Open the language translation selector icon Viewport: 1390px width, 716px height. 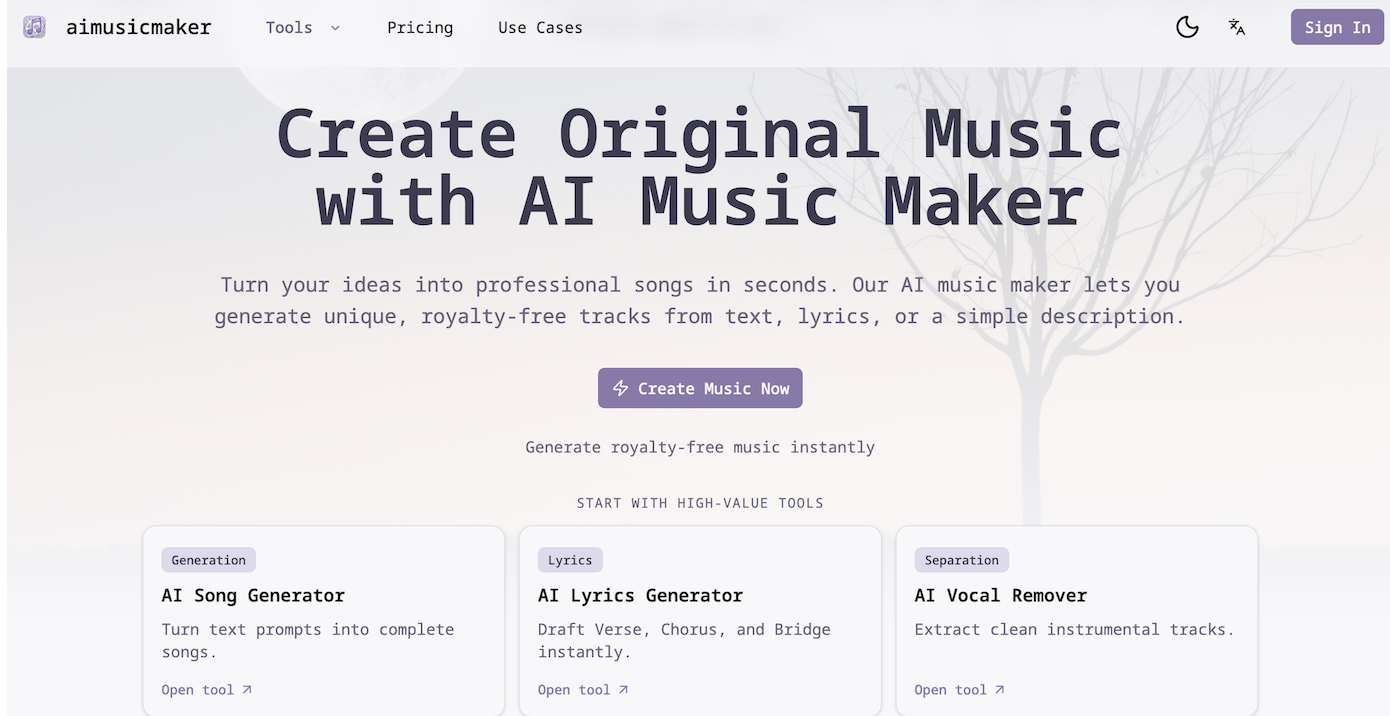tap(1237, 27)
